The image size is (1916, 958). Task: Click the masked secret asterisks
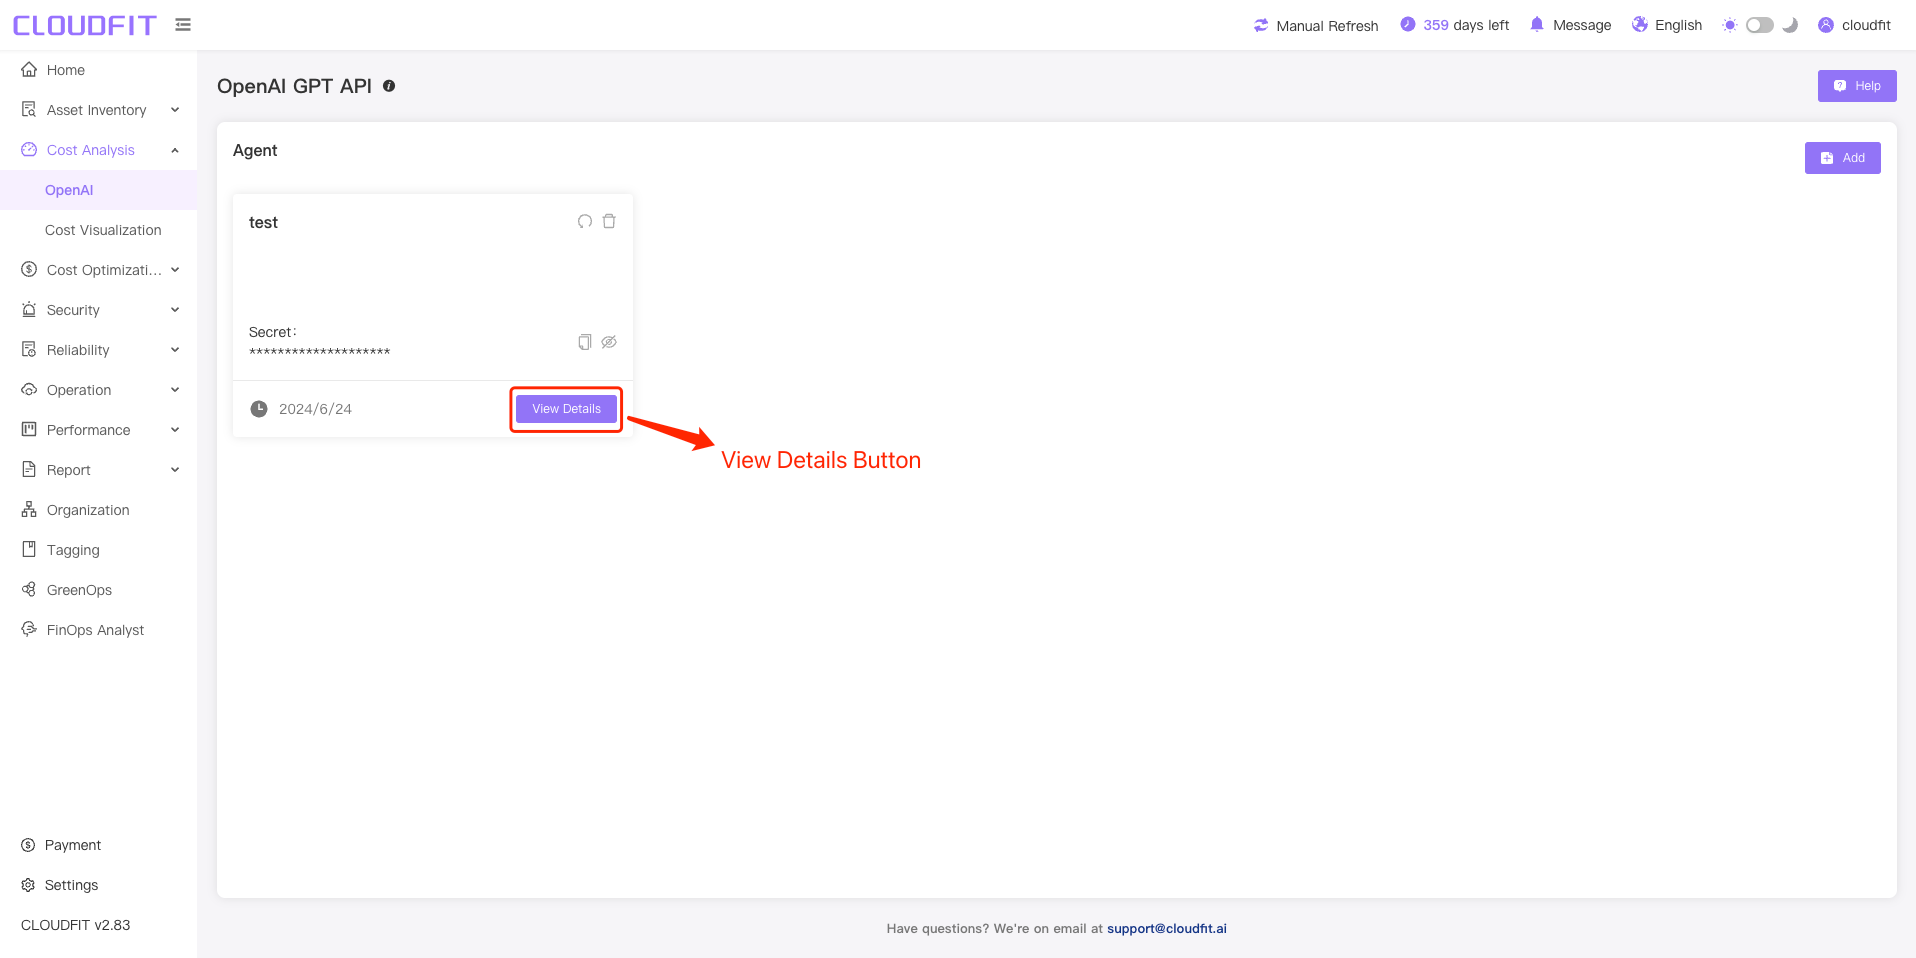319,352
